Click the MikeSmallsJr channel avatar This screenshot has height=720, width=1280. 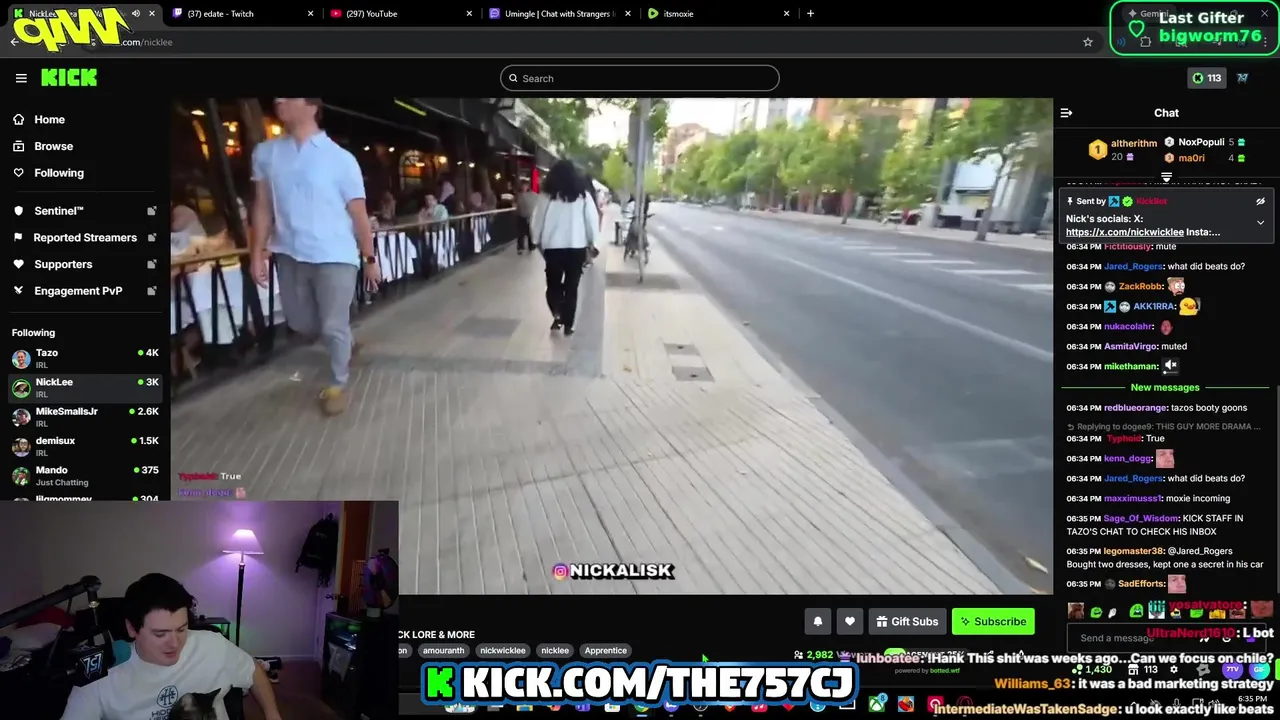pyautogui.click(x=21, y=417)
